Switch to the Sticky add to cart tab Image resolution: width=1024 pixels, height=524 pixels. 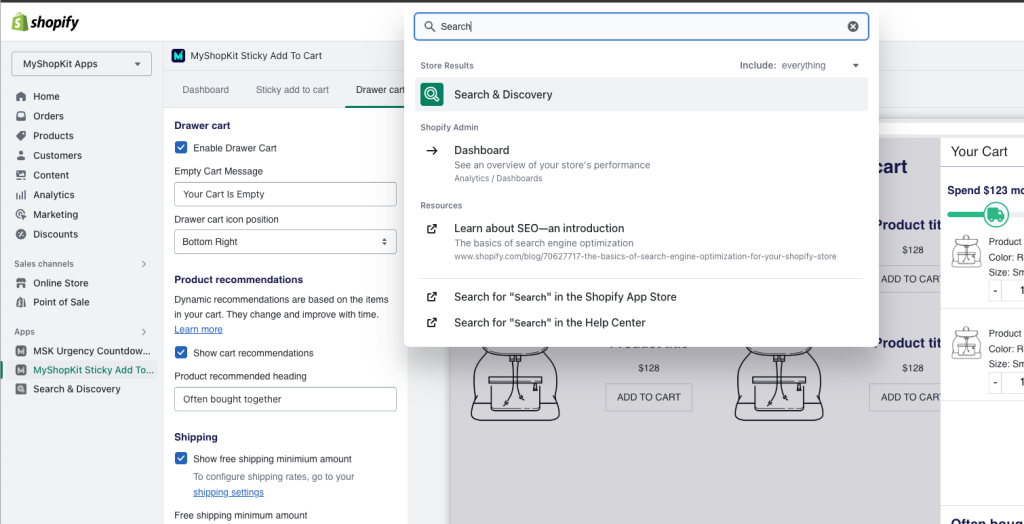pos(293,90)
